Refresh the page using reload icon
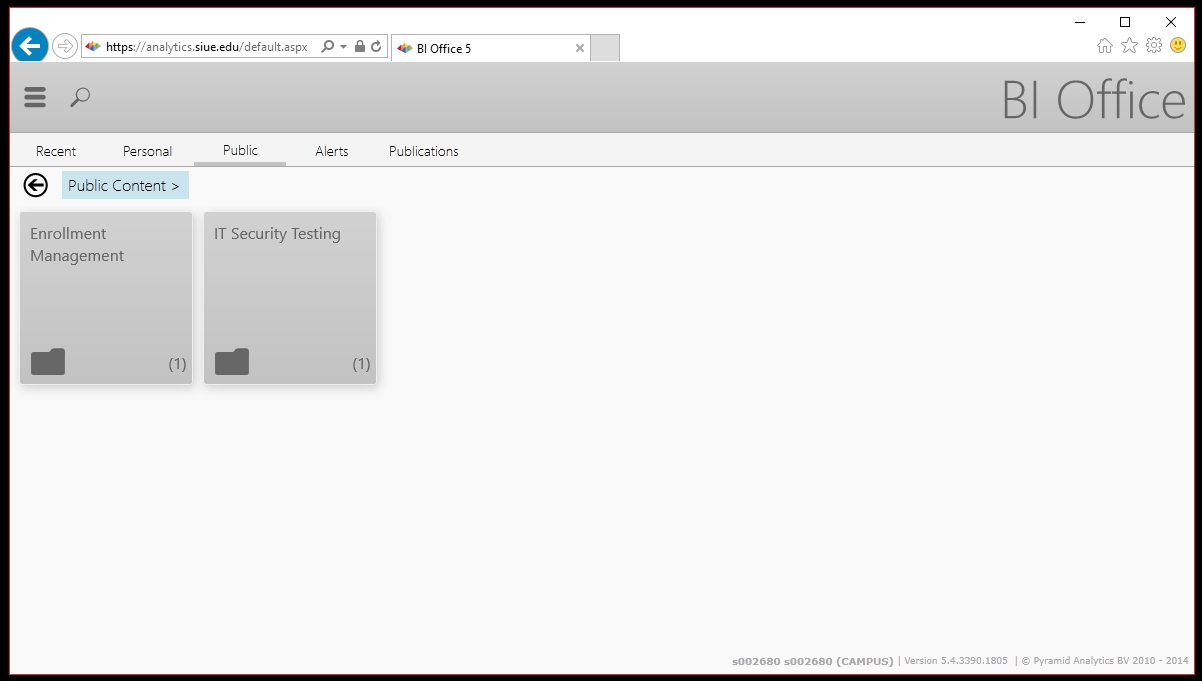The width and height of the screenshot is (1202, 681). pyautogui.click(x=376, y=47)
